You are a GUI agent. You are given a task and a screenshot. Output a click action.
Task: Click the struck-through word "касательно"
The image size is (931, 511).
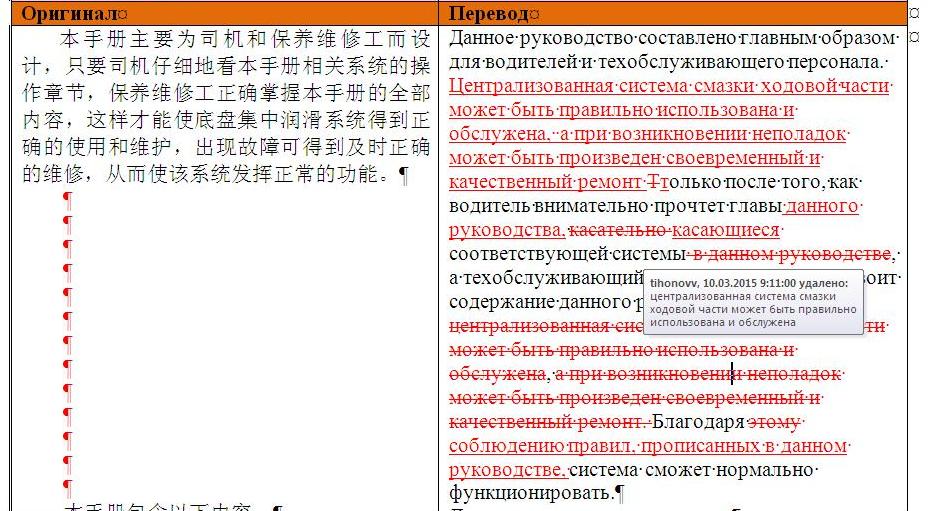tap(618, 230)
